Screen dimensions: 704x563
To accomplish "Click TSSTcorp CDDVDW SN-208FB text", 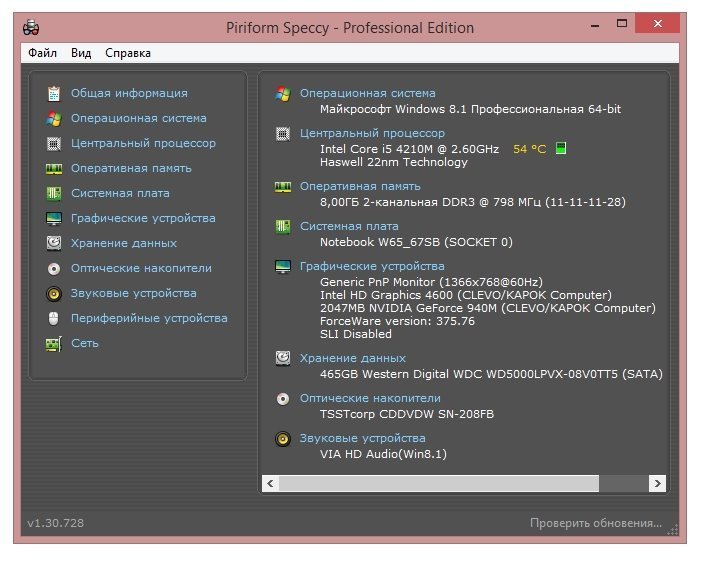I will pyautogui.click(x=407, y=414).
